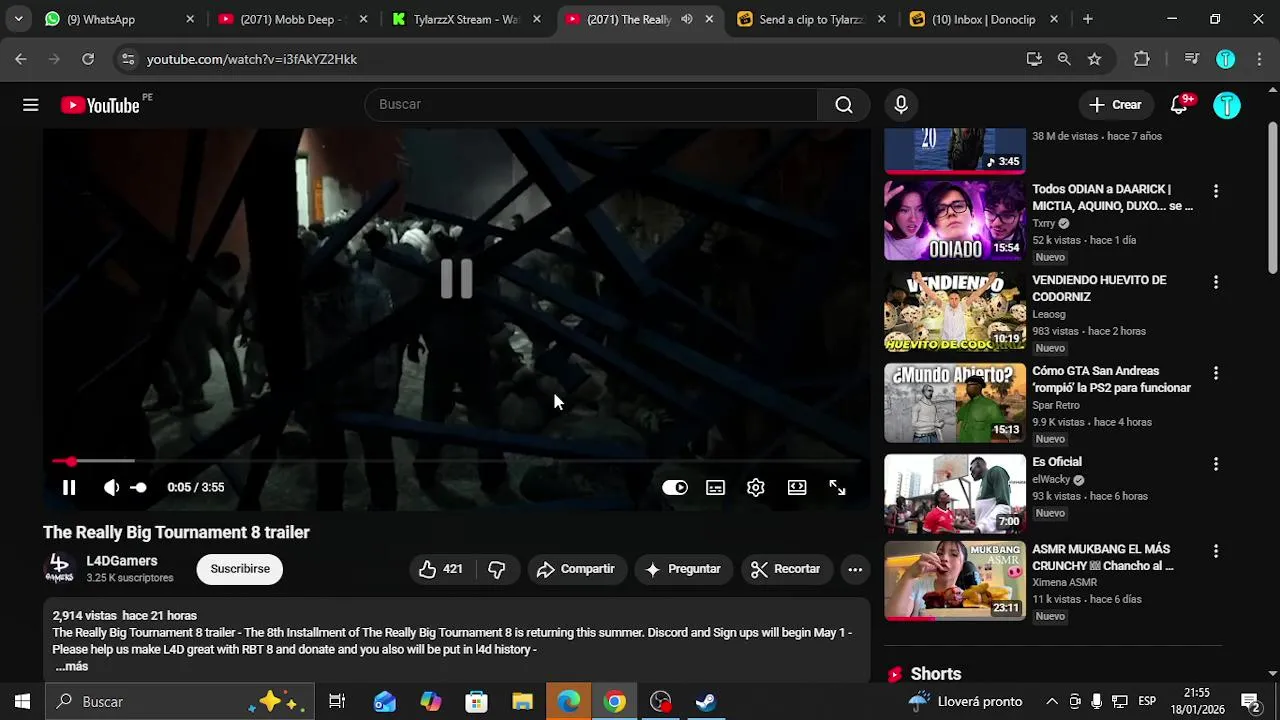Expand the description with ...más

(71, 666)
